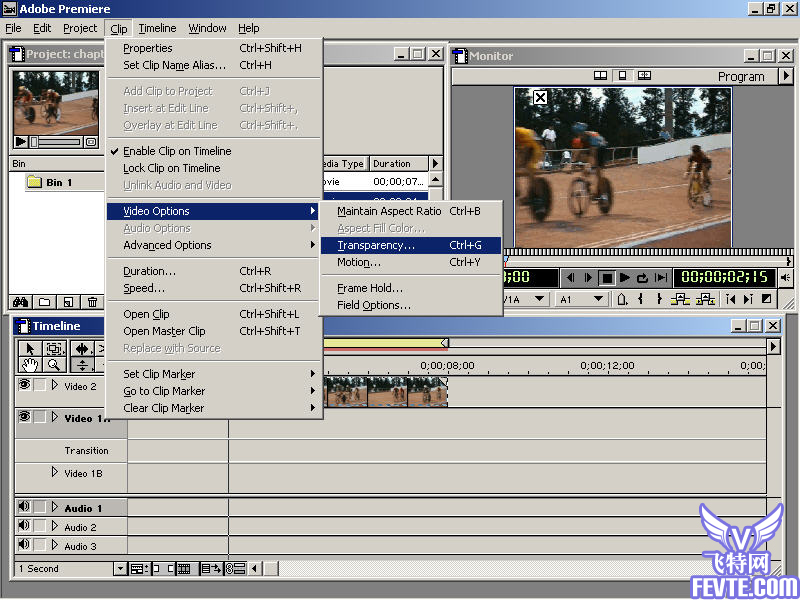Viewport: 800px width, 600px height.
Task: Mute Audio 3 track speaker
Action: pos(24,544)
